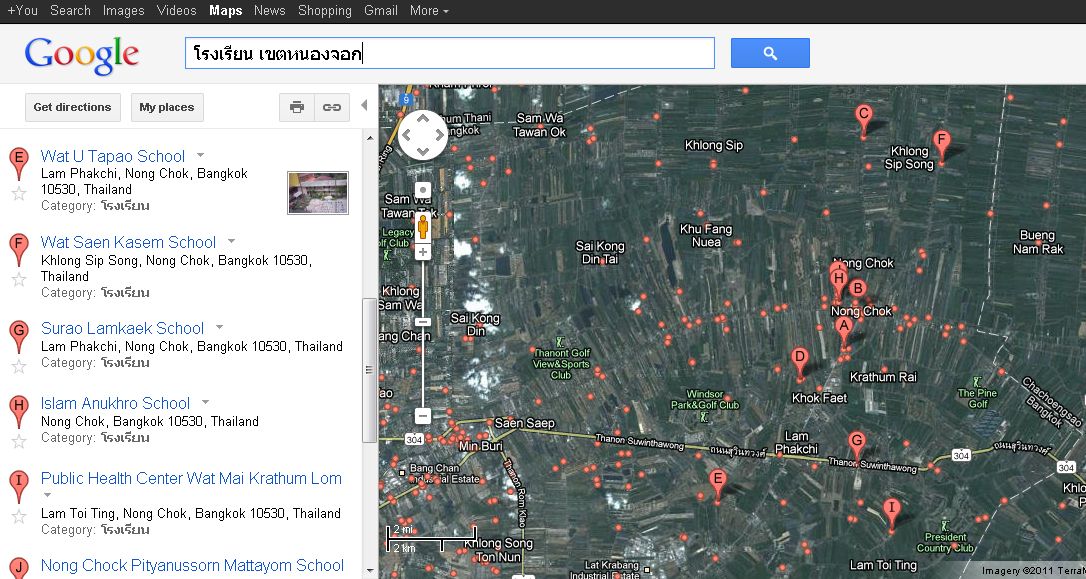Image resolution: width=1086 pixels, height=579 pixels.
Task: Zoom in with the plus button
Action: coord(422,252)
